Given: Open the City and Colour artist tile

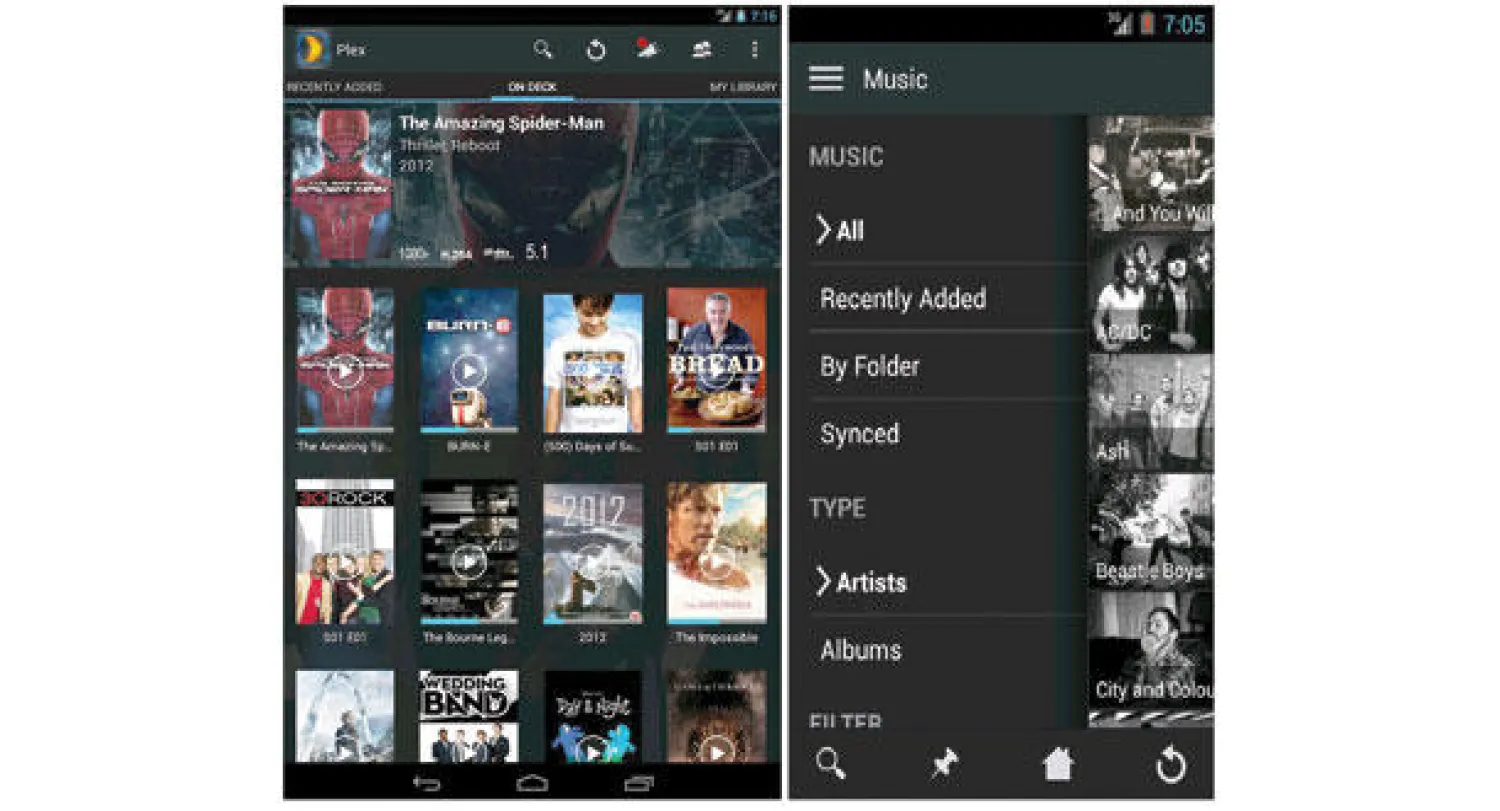Looking at the screenshot, I should tap(1151, 650).
